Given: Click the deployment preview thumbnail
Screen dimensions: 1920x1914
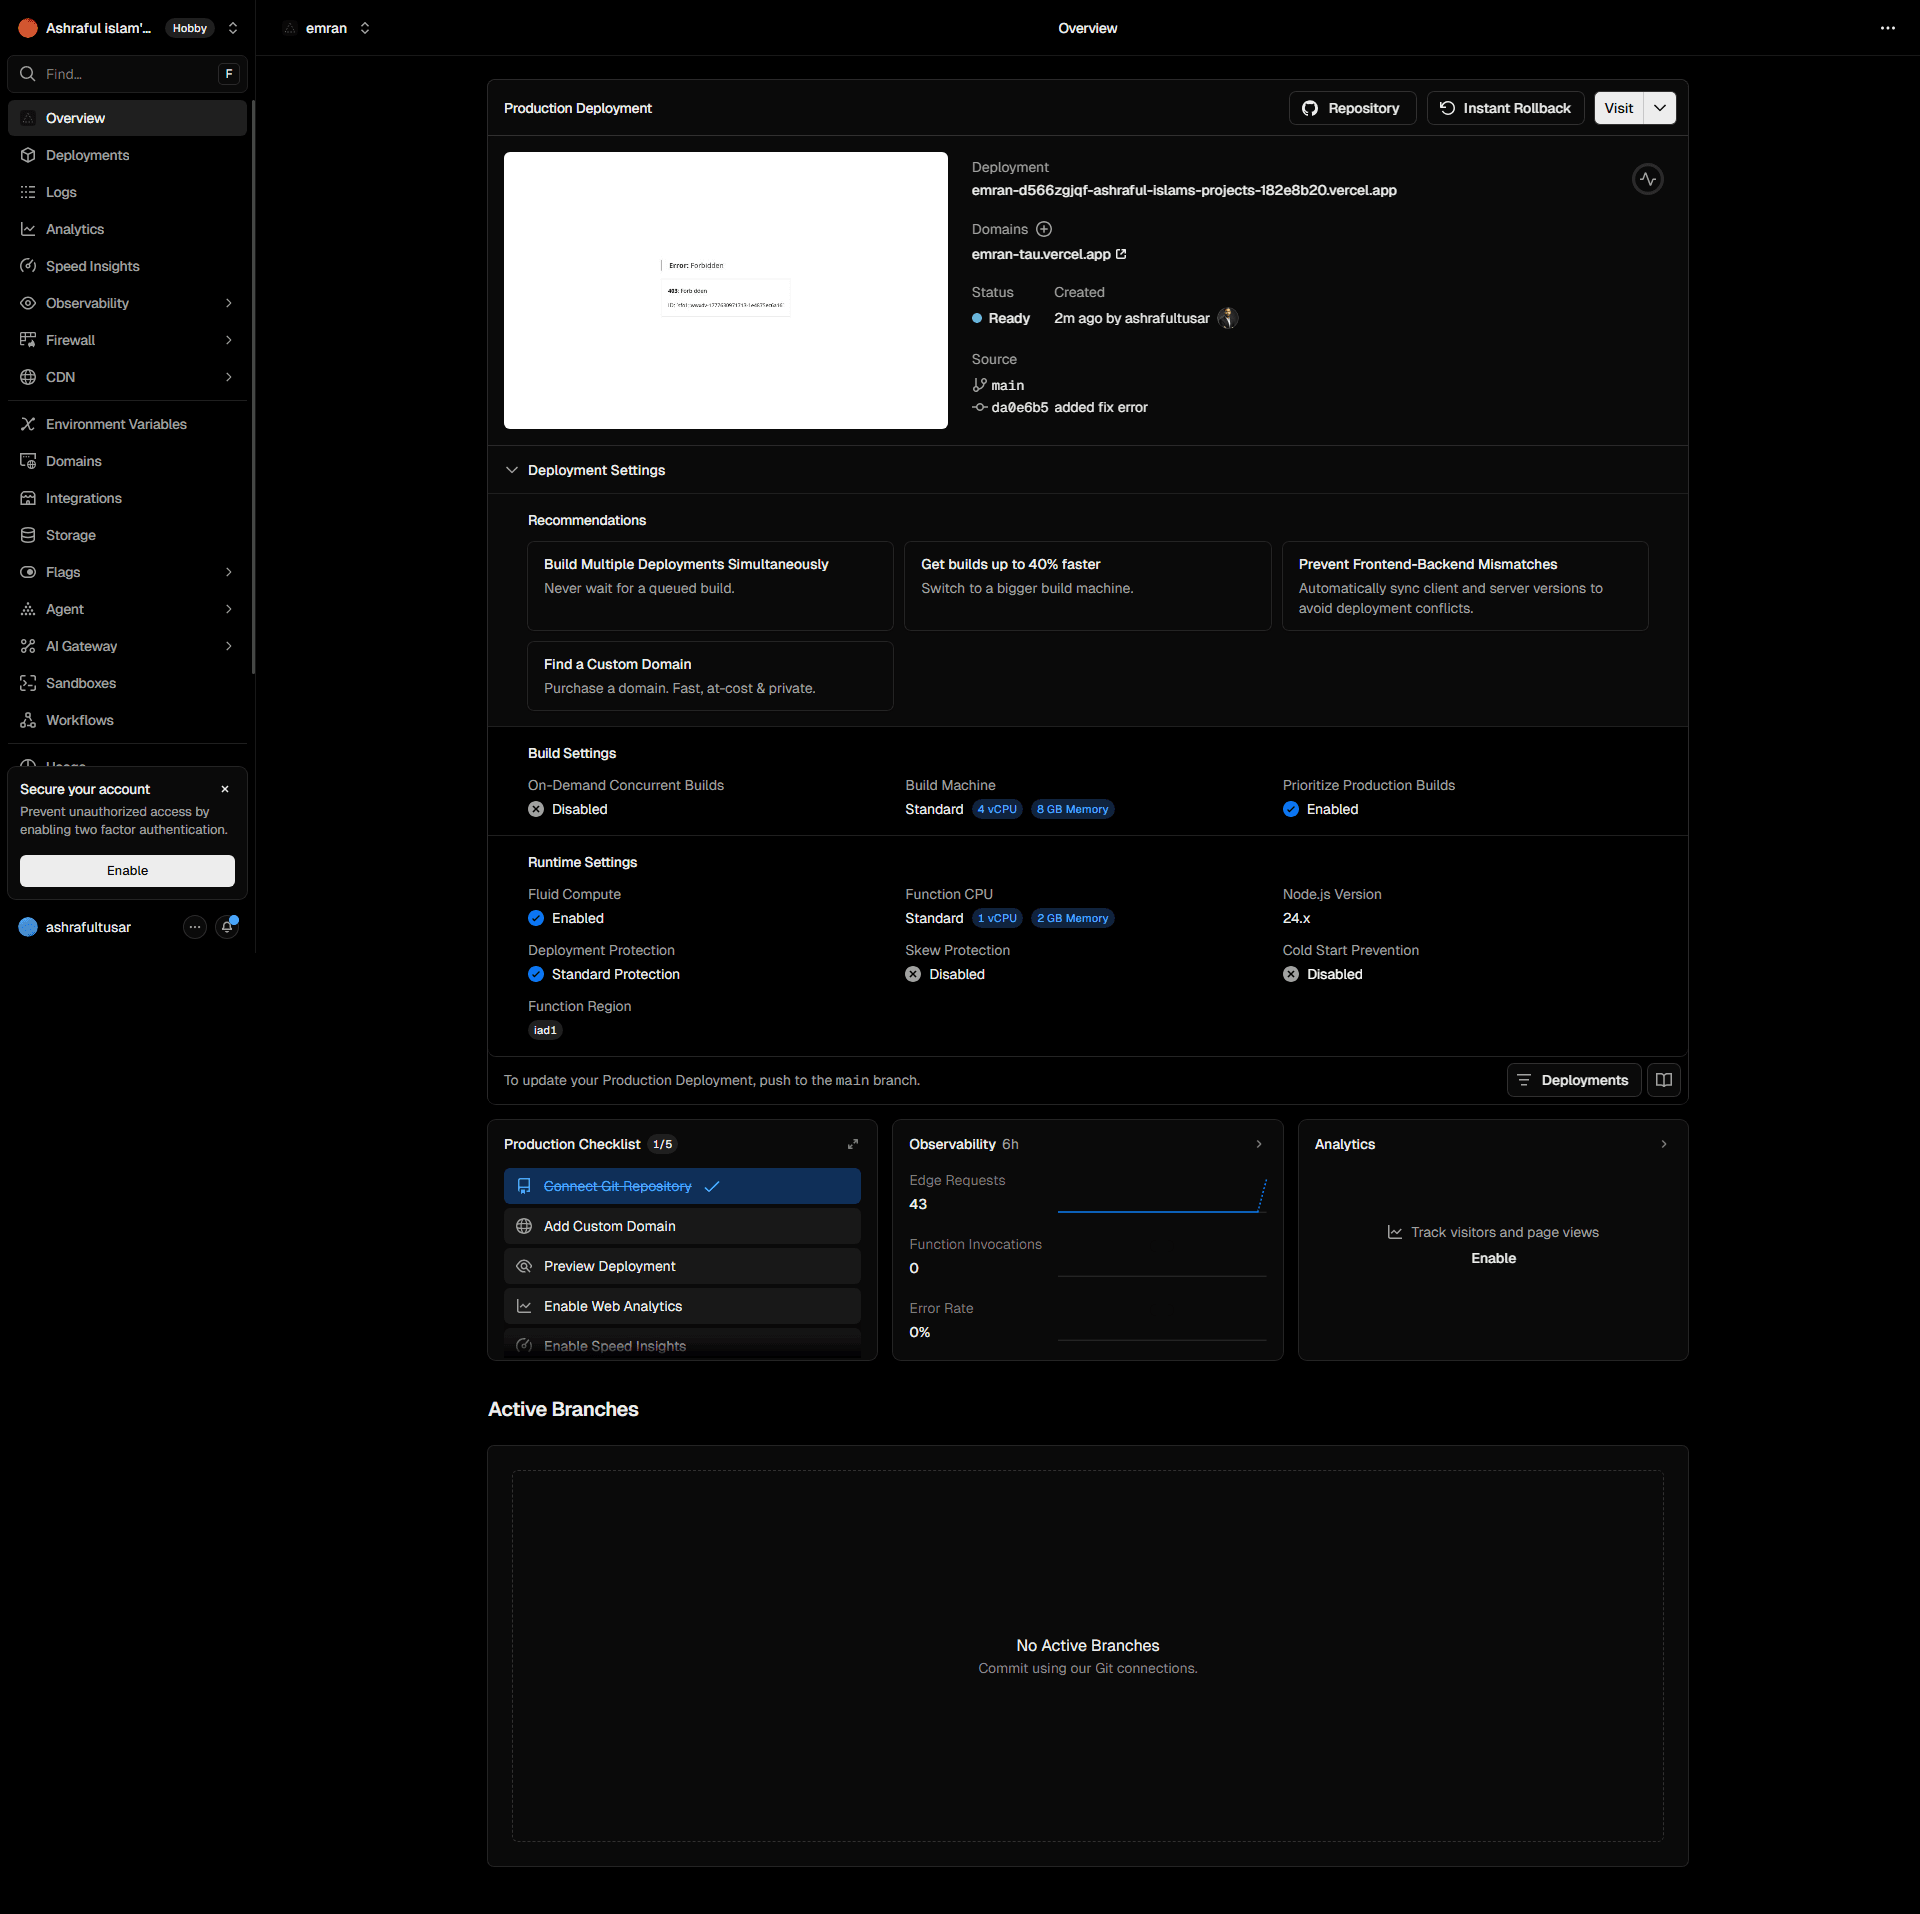Looking at the screenshot, I should (x=726, y=290).
